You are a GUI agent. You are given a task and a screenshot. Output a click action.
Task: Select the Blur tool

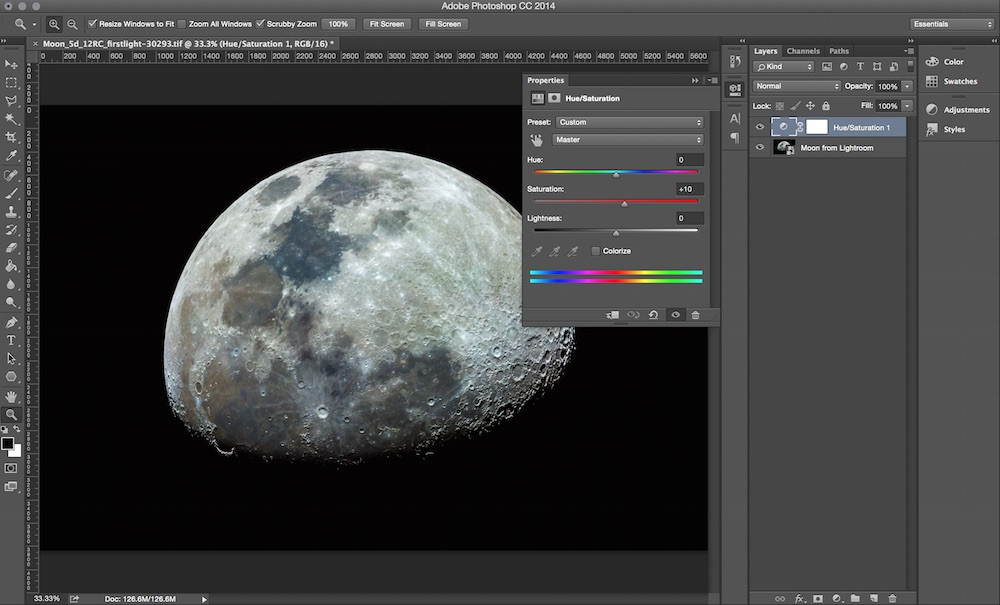pos(11,284)
